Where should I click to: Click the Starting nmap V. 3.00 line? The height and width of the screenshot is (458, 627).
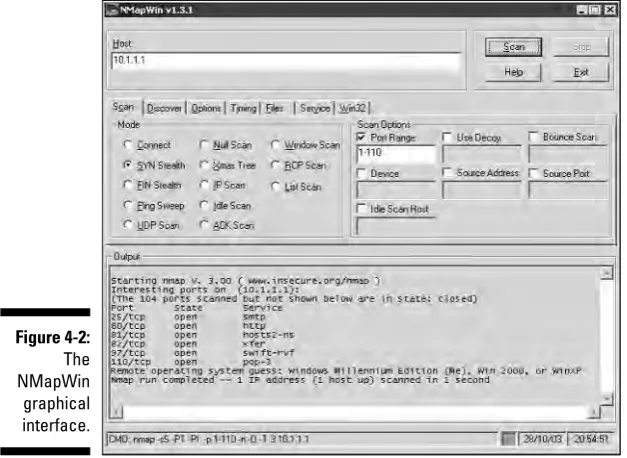click(246, 281)
